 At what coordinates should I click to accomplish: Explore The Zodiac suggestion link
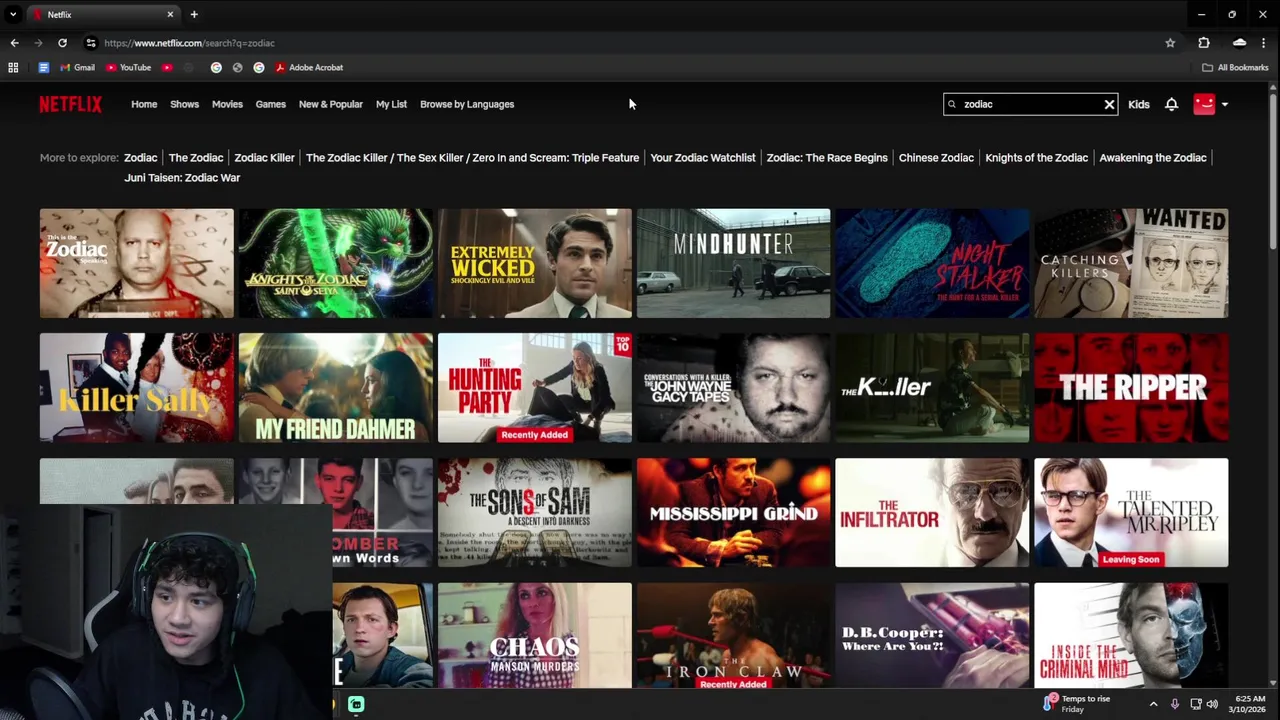tap(196, 158)
